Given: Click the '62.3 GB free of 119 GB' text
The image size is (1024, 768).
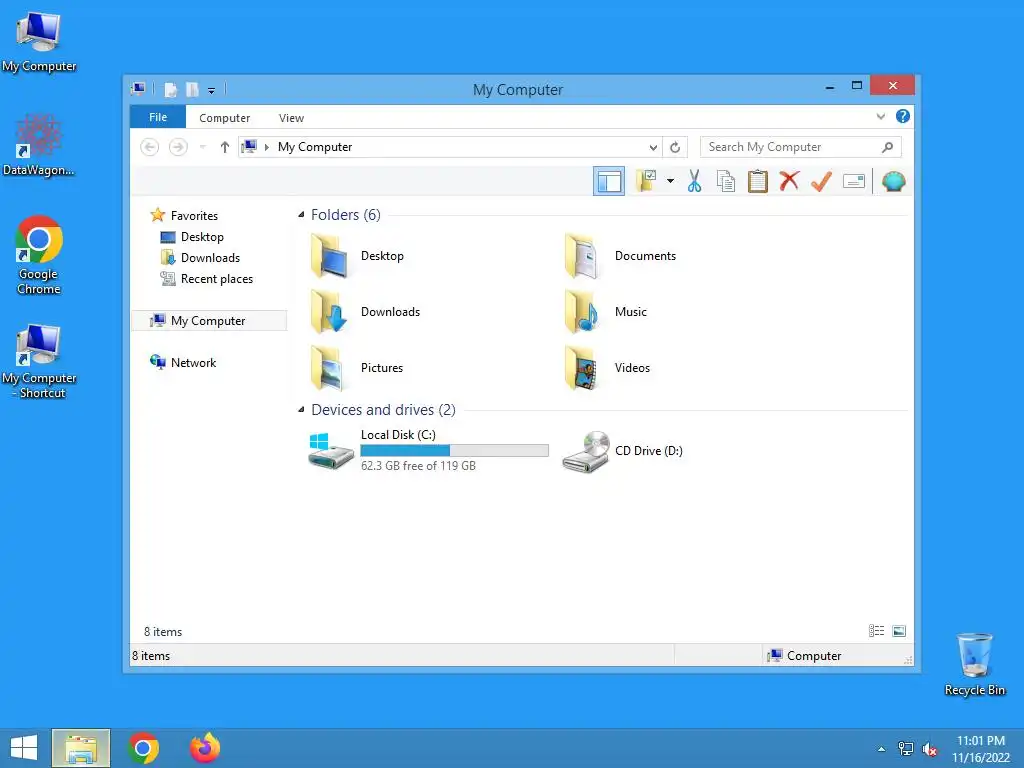Looking at the screenshot, I should pyautogui.click(x=418, y=466).
